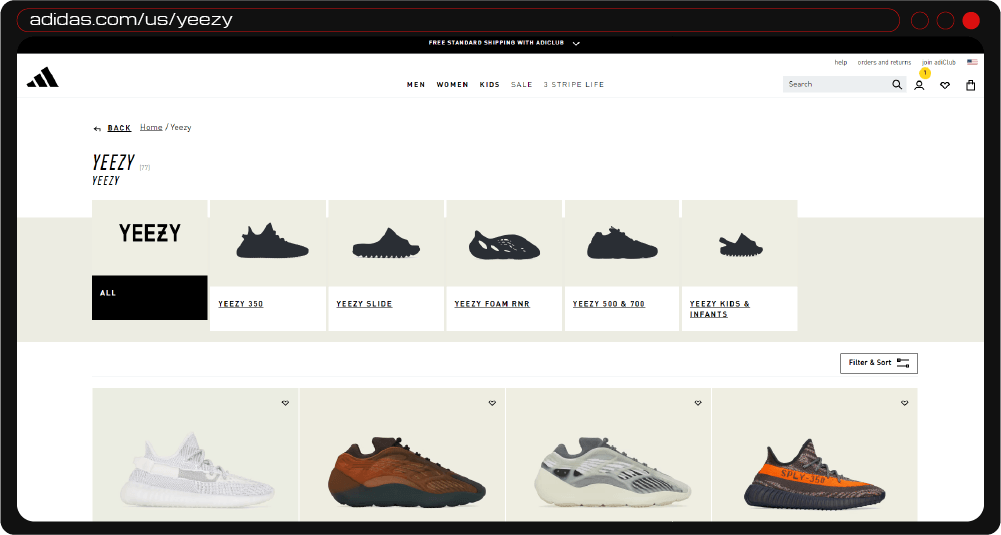
Task: Wishlist the grey cream Yeezy 700 shoe
Action: 698,403
